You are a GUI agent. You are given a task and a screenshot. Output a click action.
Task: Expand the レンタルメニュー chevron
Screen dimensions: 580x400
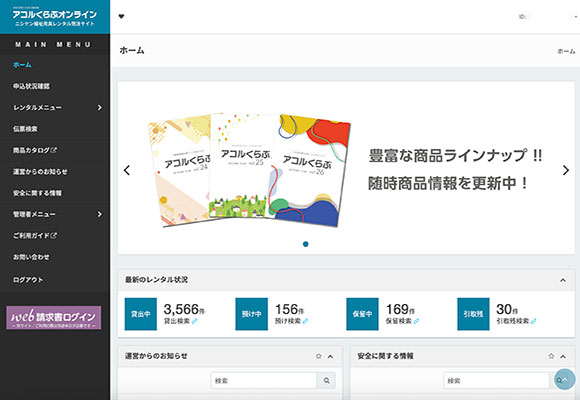click(x=100, y=107)
